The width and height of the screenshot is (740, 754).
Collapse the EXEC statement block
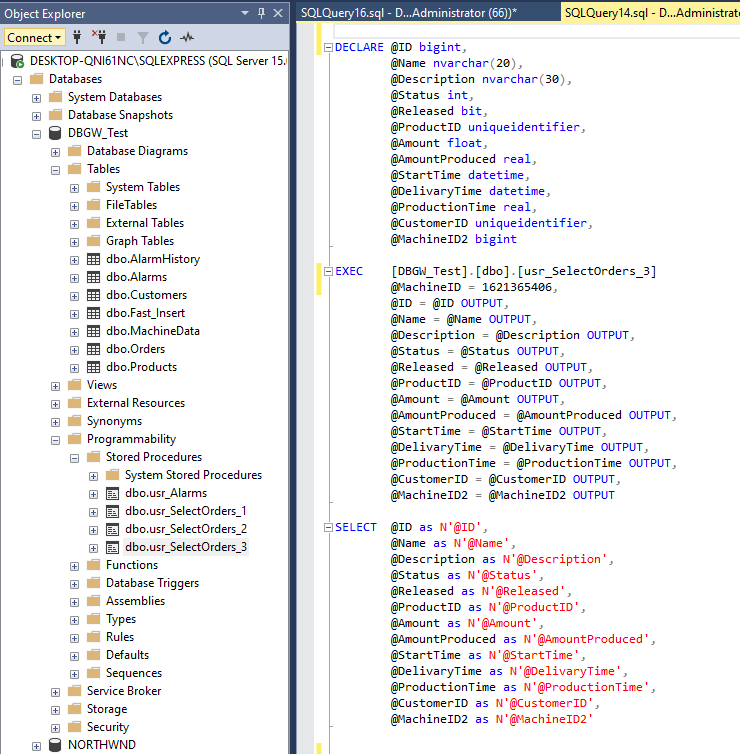(326, 271)
